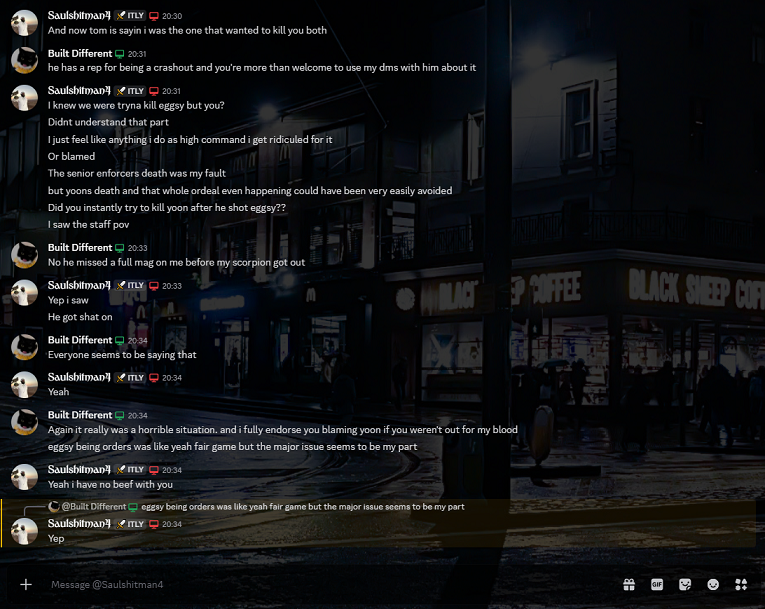The image size is (765, 609).
Task: Click the red monitor icon beside 20:34 Yep message
Action: (154, 524)
